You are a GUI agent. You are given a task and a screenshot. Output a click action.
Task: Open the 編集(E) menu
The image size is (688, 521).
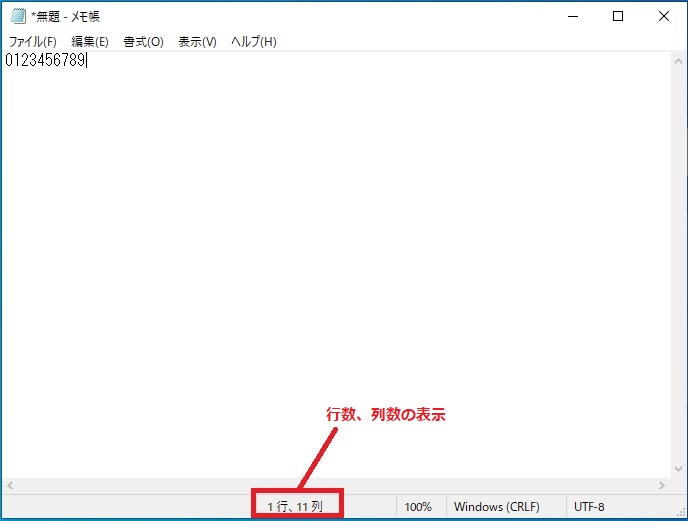(x=90, y=42)
